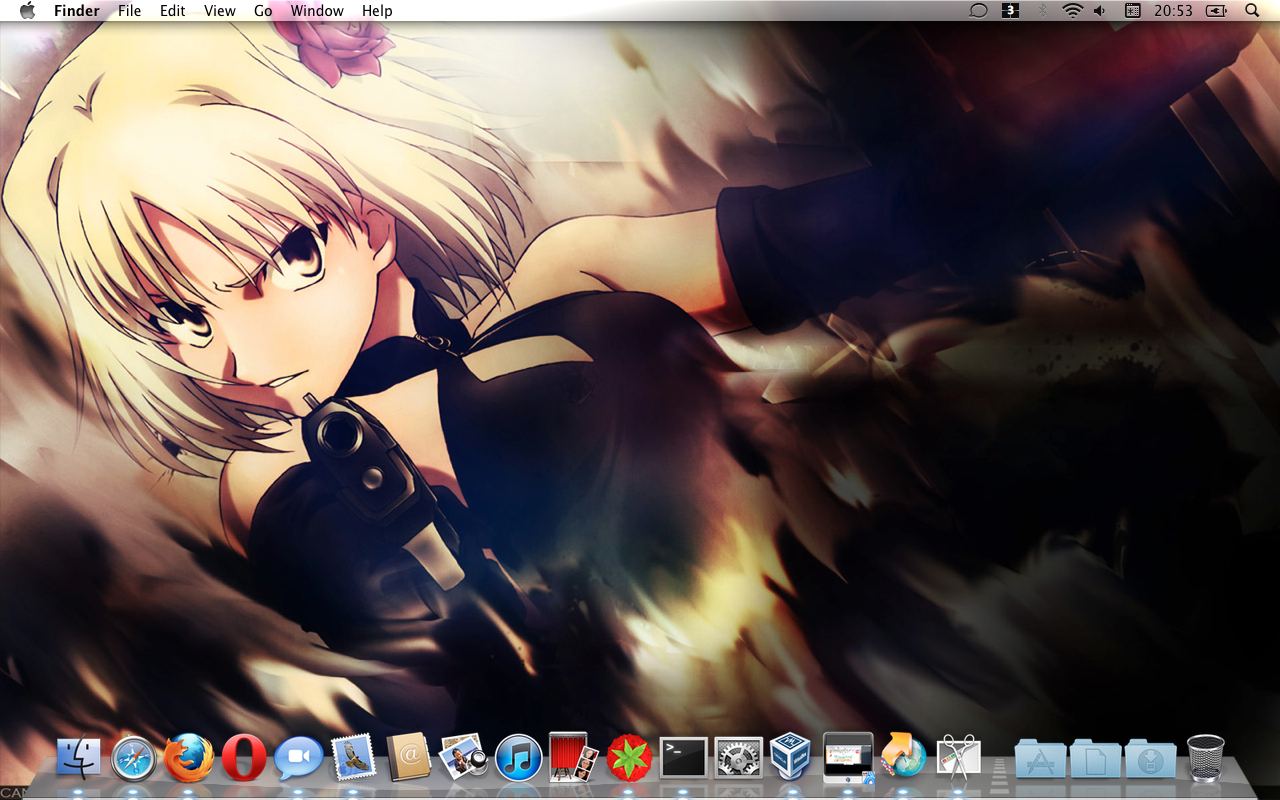Image resolution: width=1280 pixels, height=800 pixels.
Task: Open the screen sharing monitor icon
Action: [x=848, y=758]
